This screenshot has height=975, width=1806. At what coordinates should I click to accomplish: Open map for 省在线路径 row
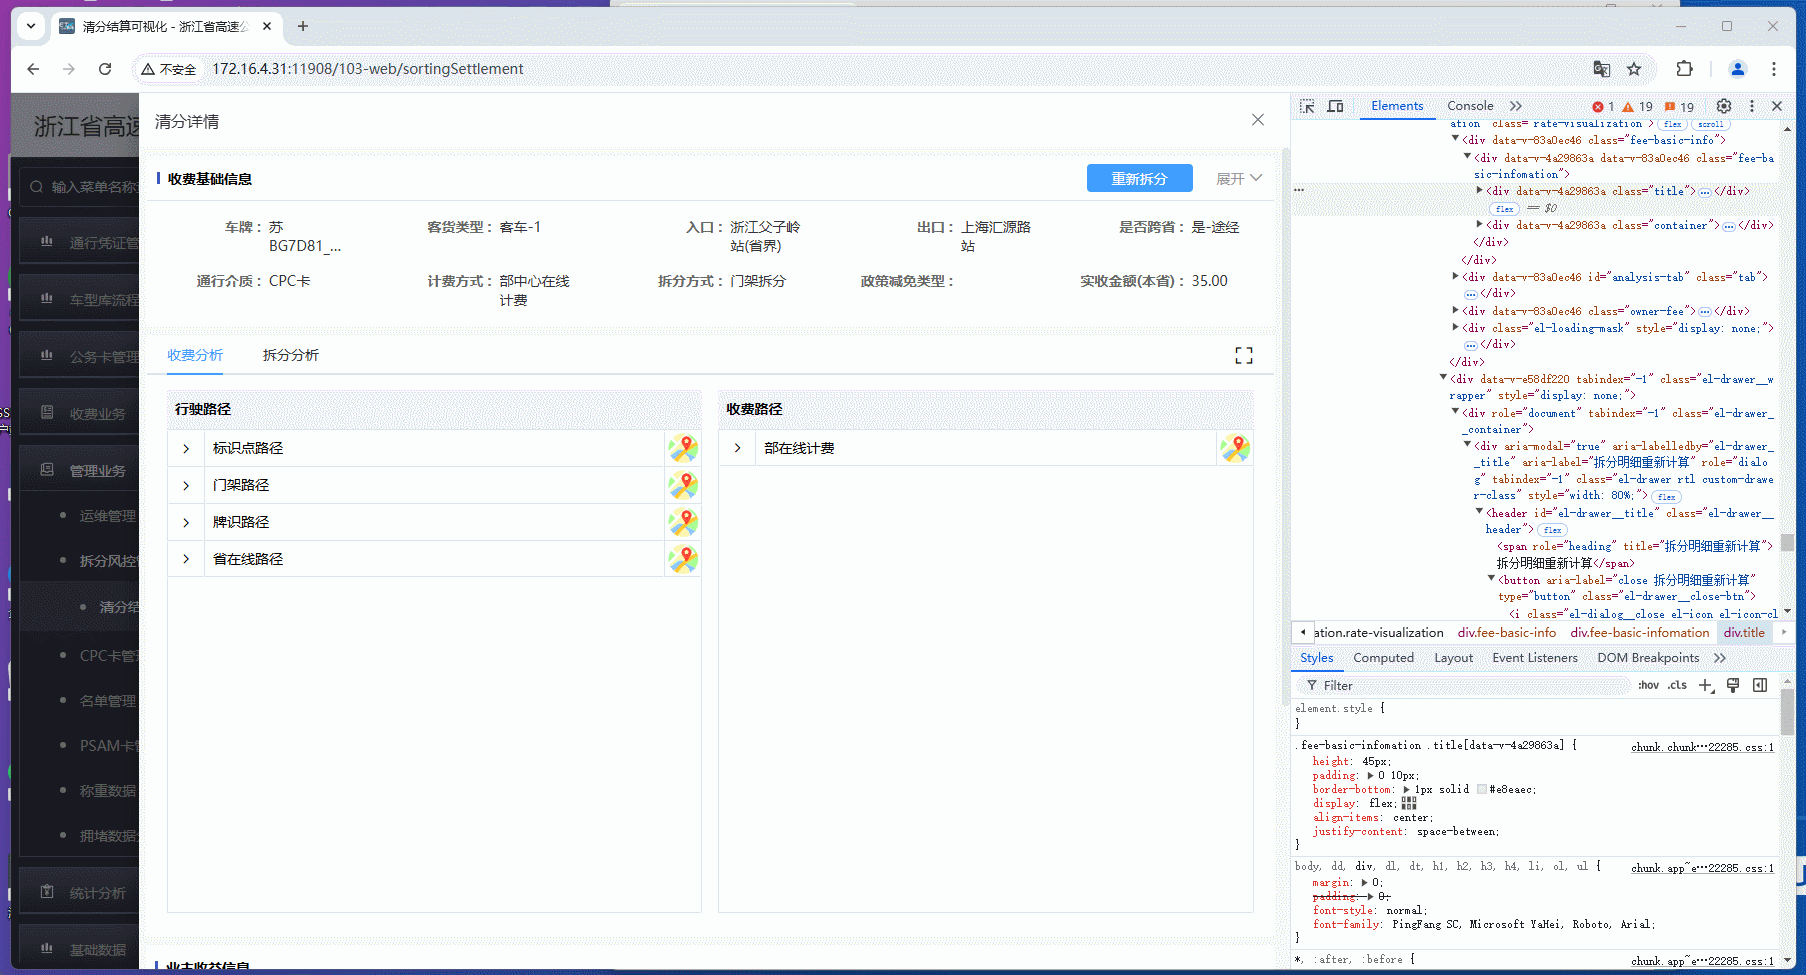pyautogui.click(x=683, y=559)
